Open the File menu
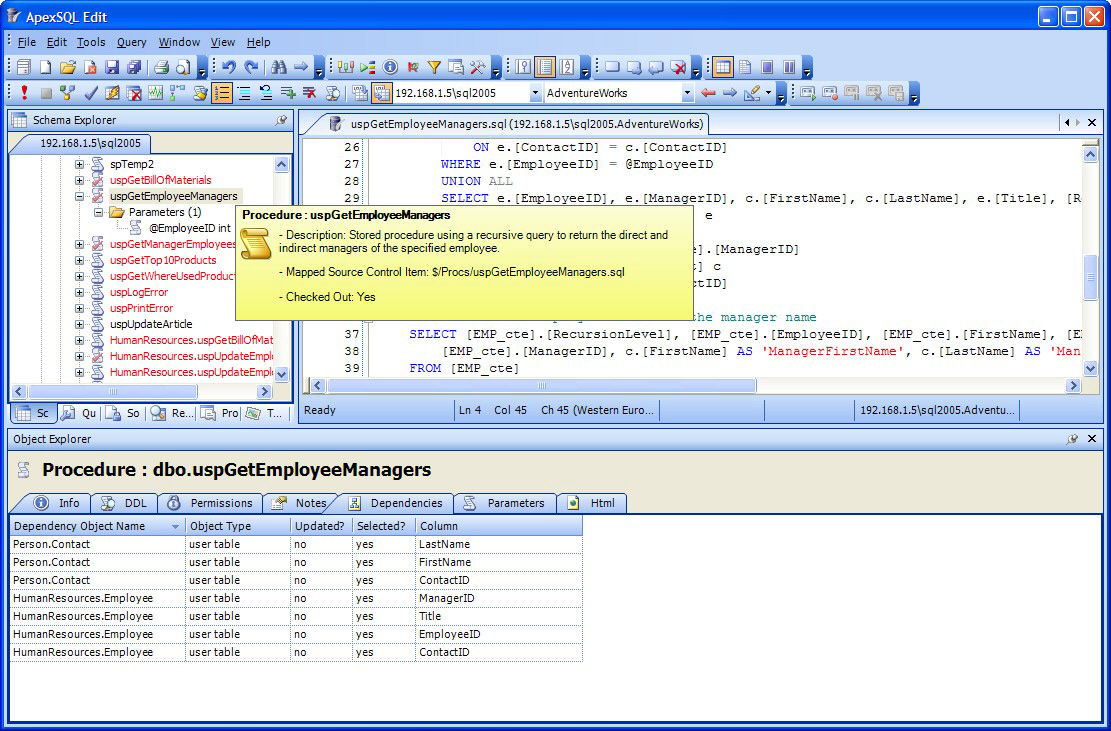Image resolution: width=1111 pixels, height=731 pixels. tap(26, 42)
